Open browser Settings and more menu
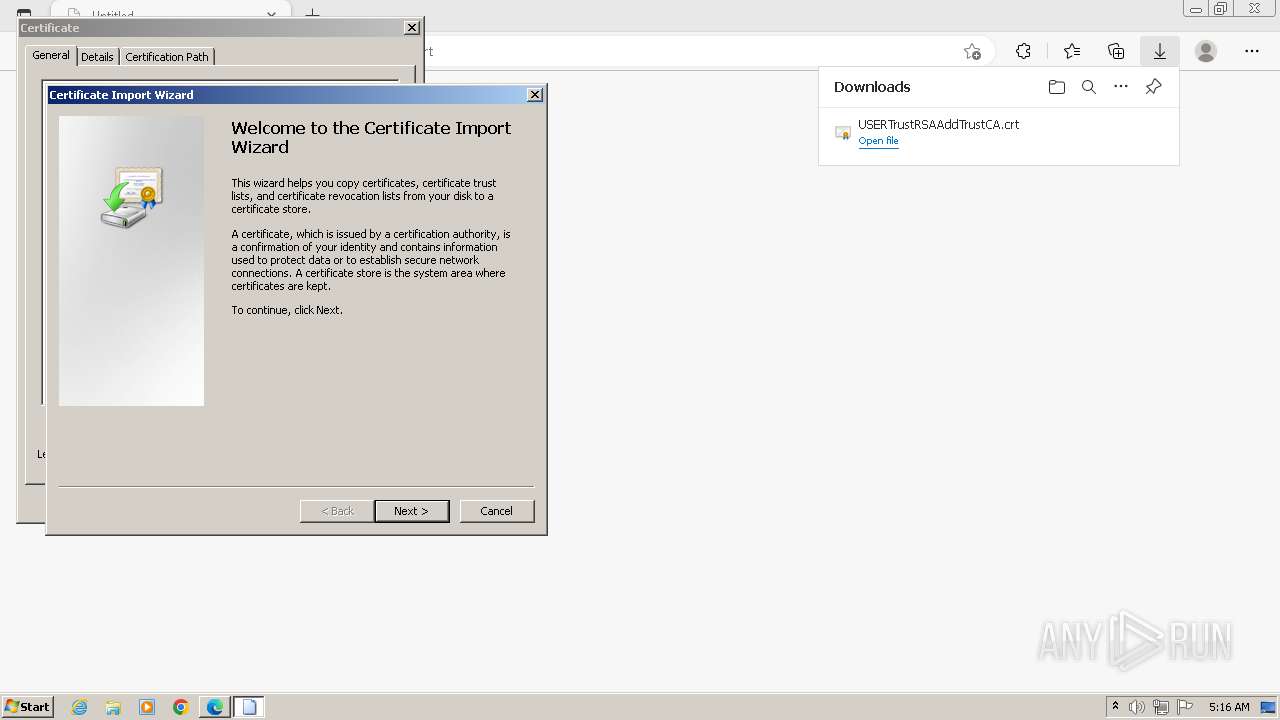The image size is (1280, 720). click(x=1252, y=51)
